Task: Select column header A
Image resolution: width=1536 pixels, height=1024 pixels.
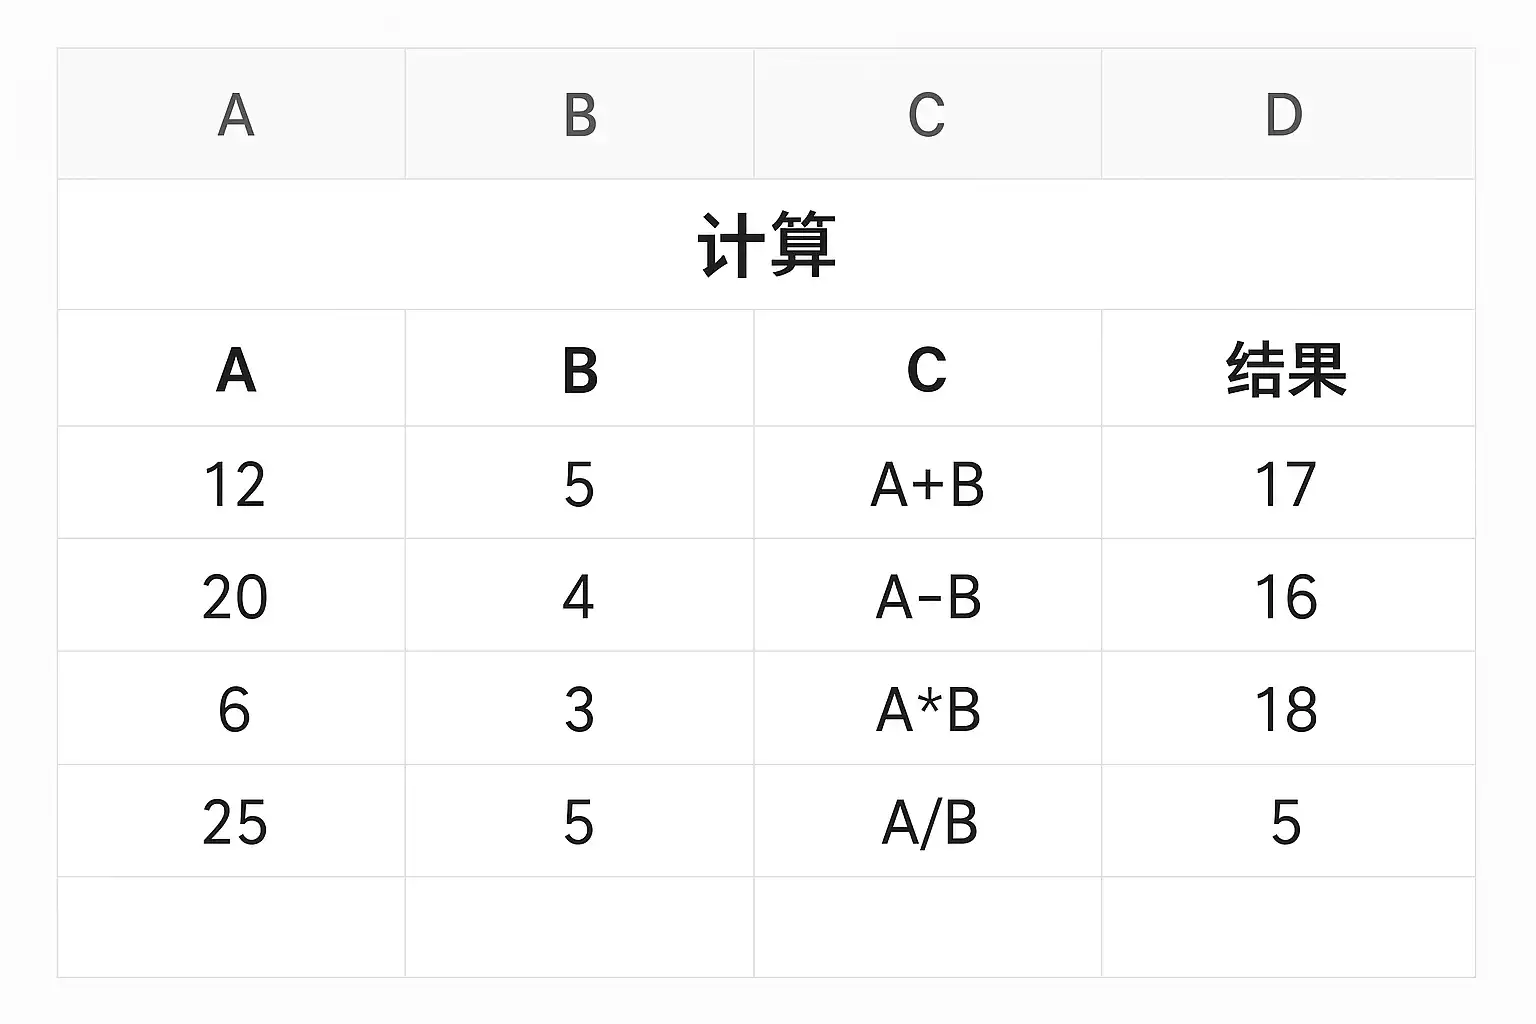Action: 232,114
